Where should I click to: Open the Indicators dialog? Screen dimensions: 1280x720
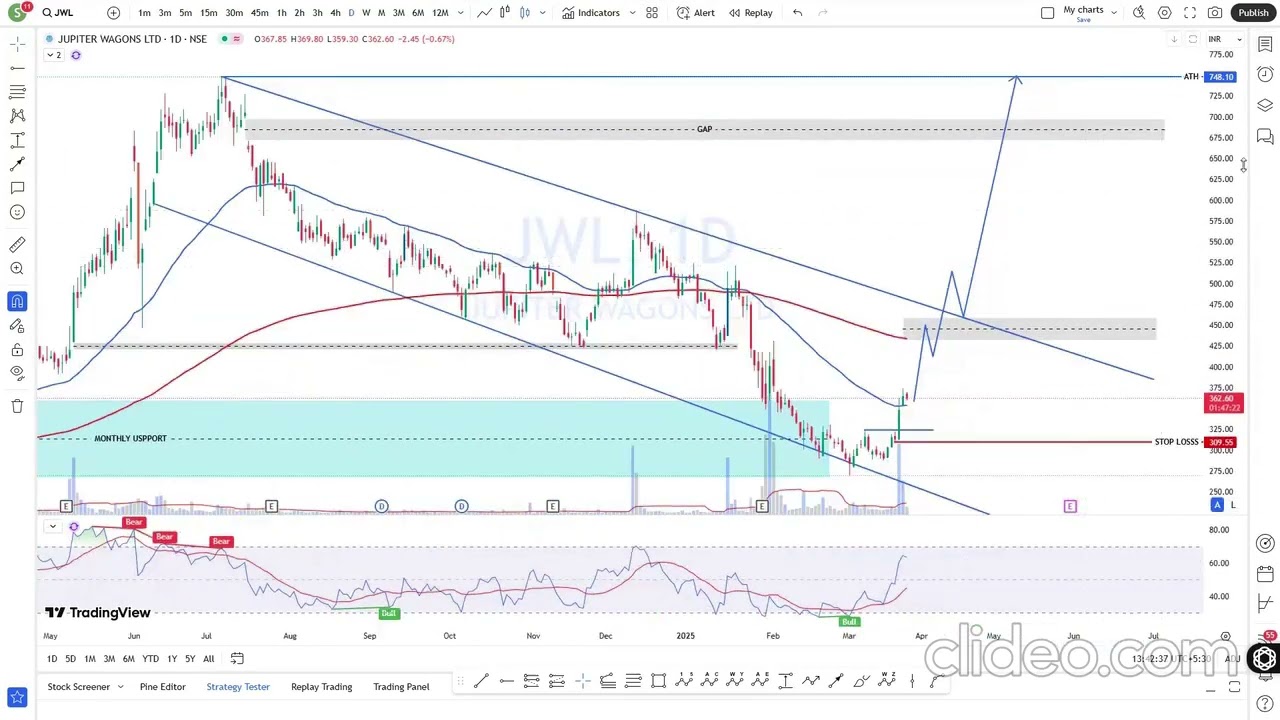pyautogui.click(x=591, y=13)
